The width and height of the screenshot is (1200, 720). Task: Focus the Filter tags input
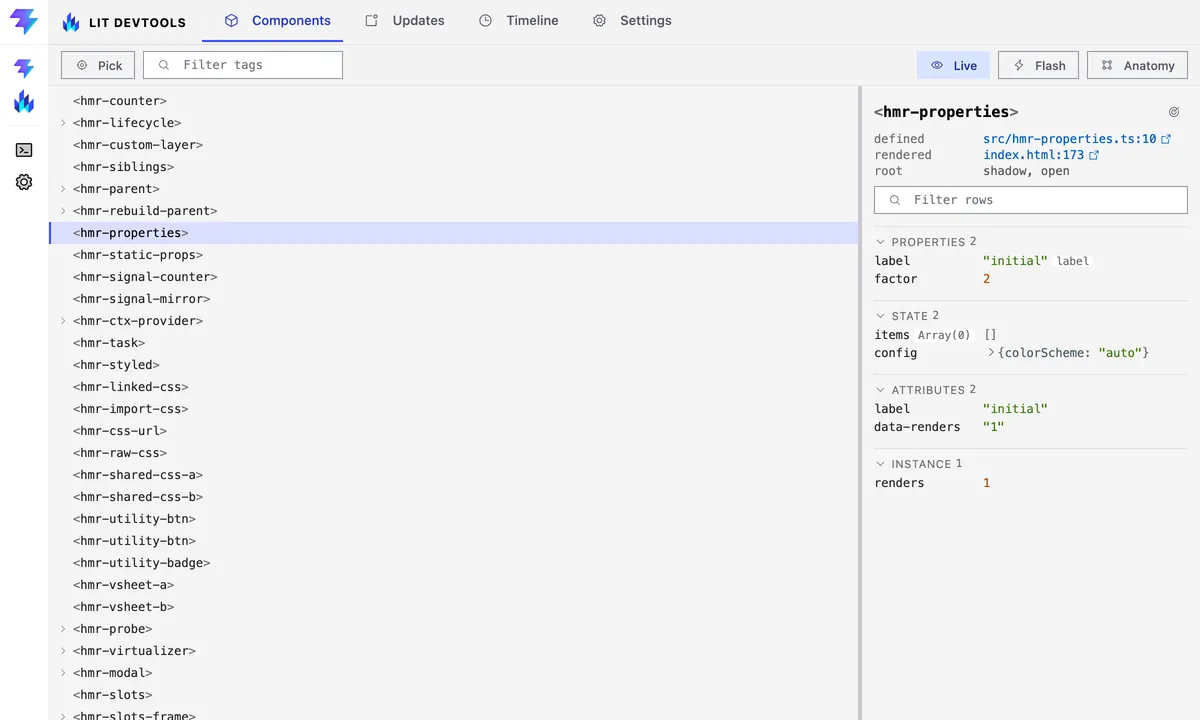coord(243,65)
